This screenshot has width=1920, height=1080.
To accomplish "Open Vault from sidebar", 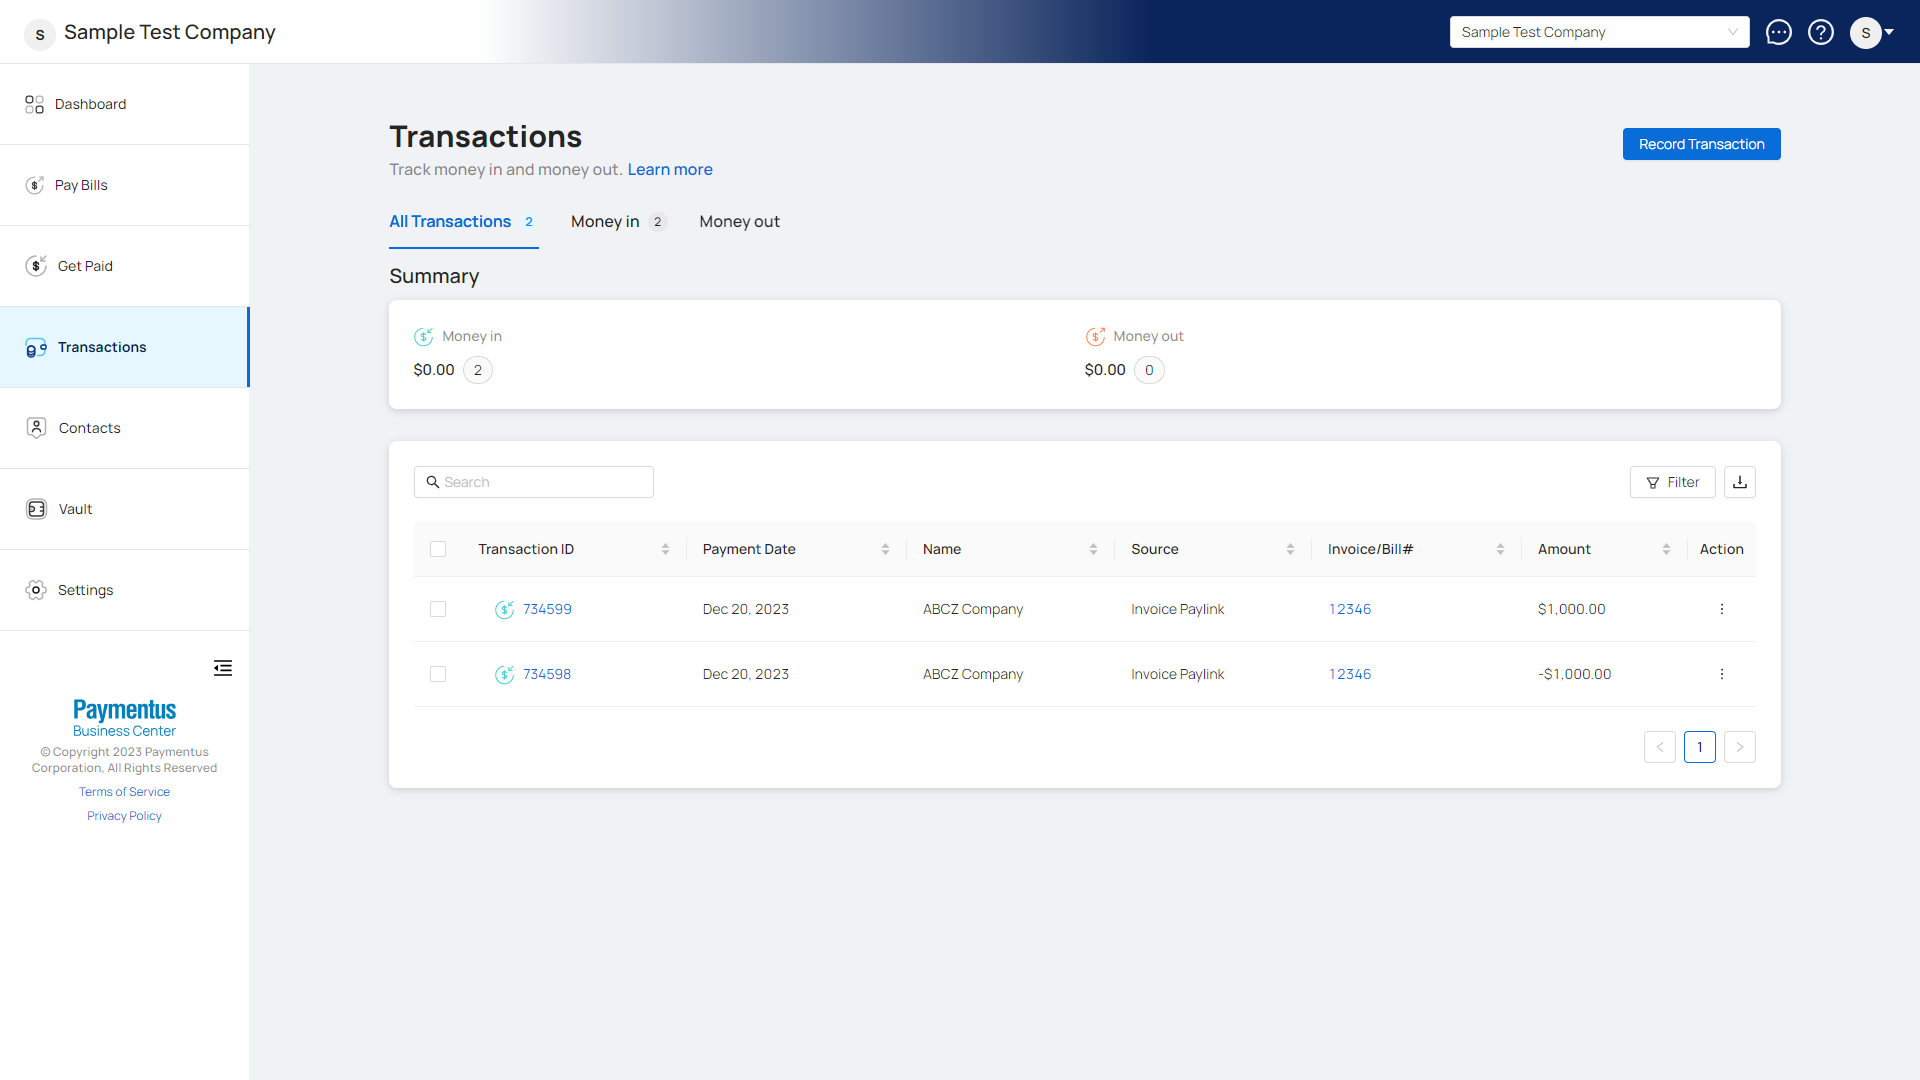I will [75, 509].
